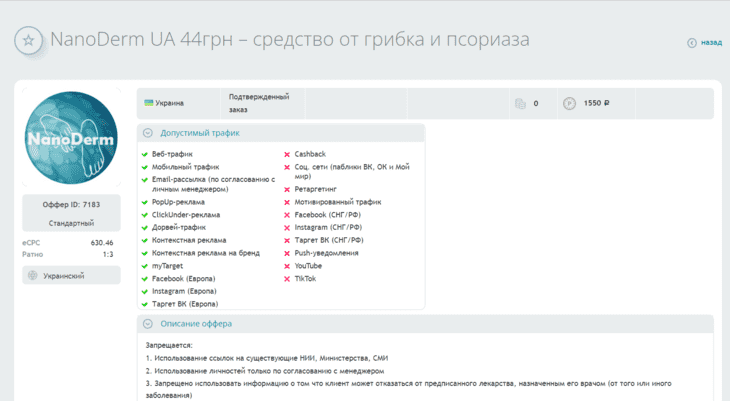The width and height of the screenshot is (730, 401).
Task: Click green check next to Контекстная реклама на бренд
Action: coord(145,253)
